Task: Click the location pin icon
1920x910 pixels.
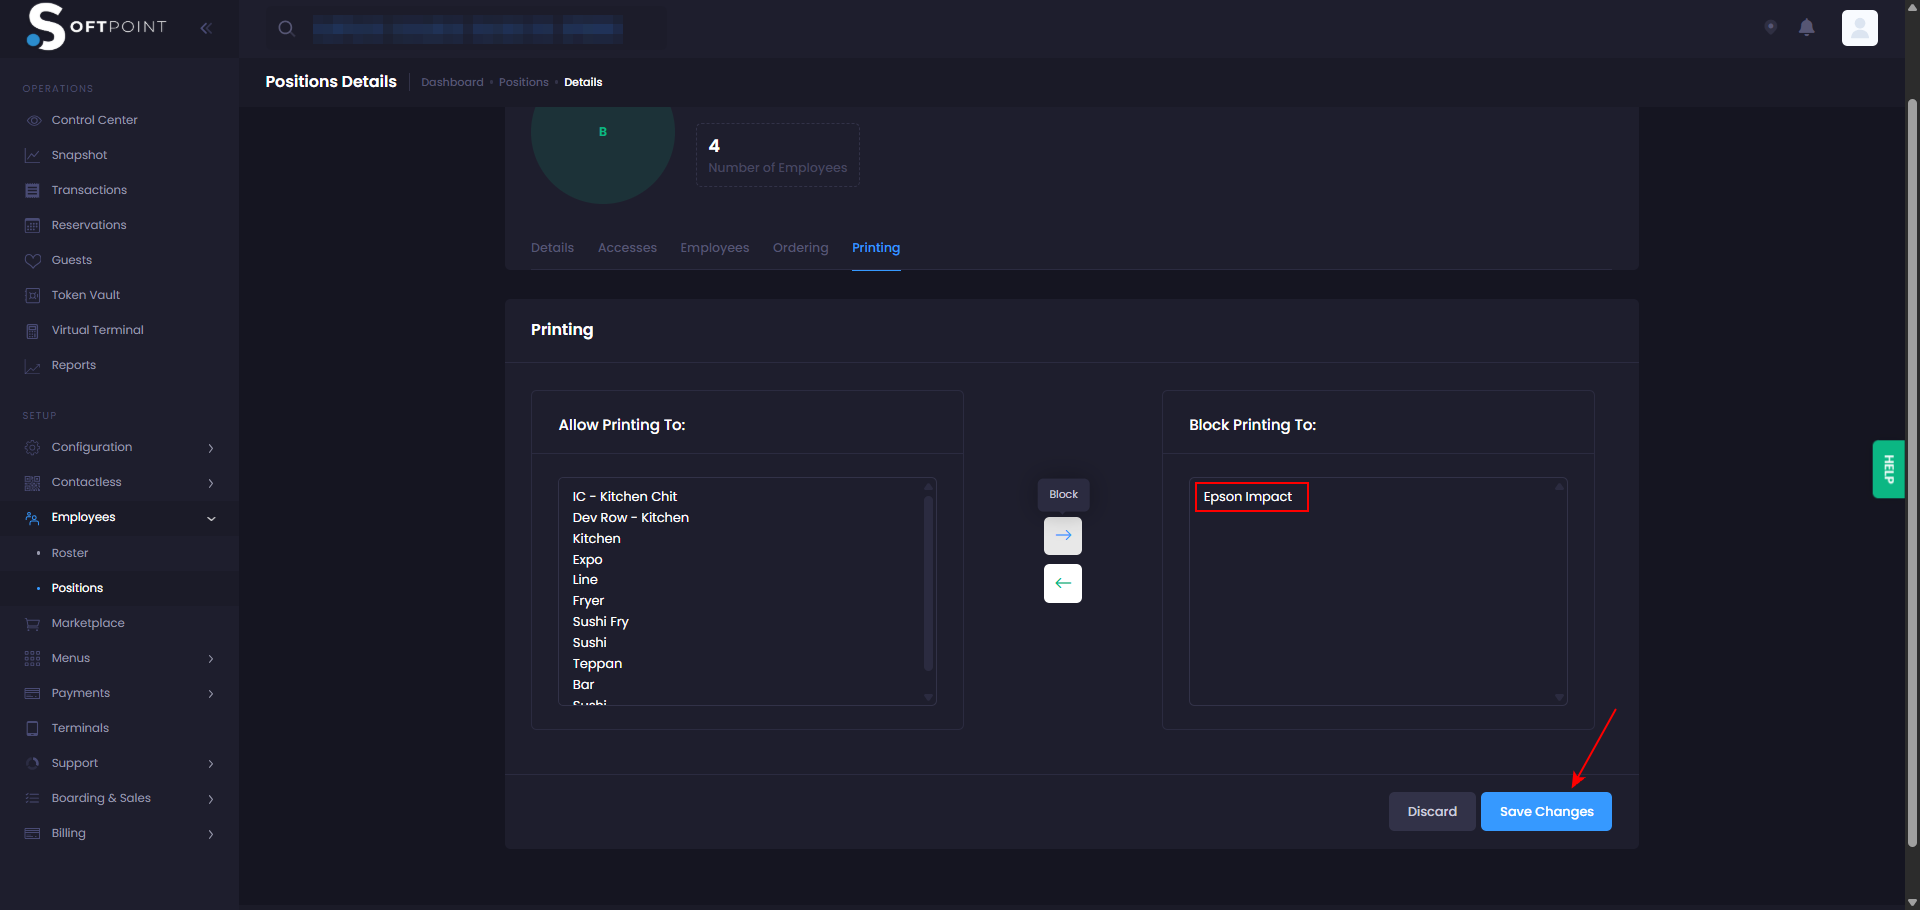Action: pyautogui.click(x=1770, y=28)
